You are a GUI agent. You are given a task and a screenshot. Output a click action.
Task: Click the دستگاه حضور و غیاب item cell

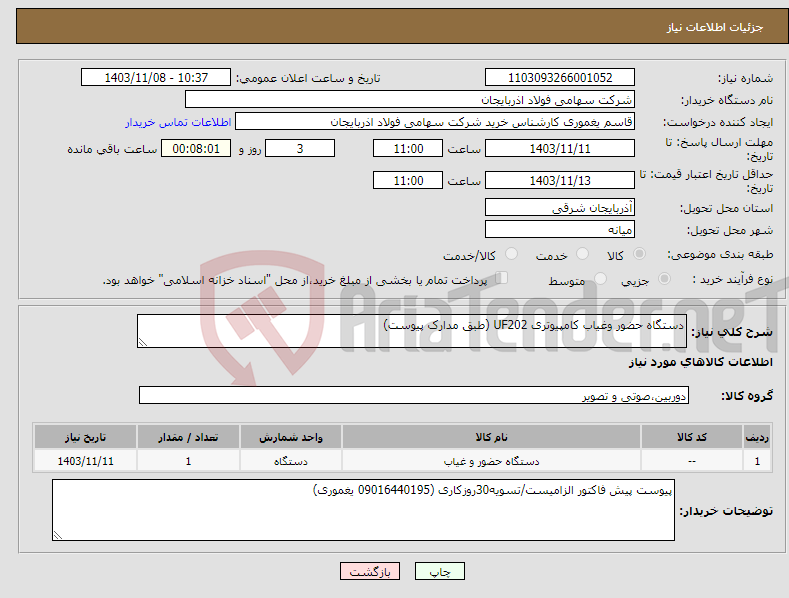492,461
